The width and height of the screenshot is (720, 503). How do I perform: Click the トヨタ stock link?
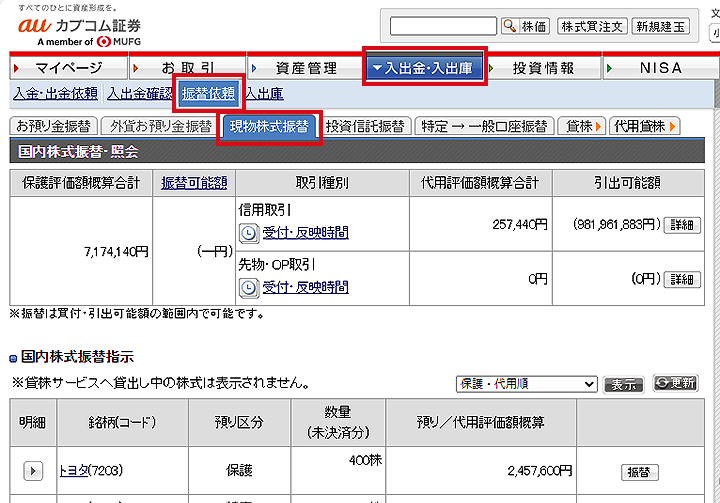tap(73, 470)
